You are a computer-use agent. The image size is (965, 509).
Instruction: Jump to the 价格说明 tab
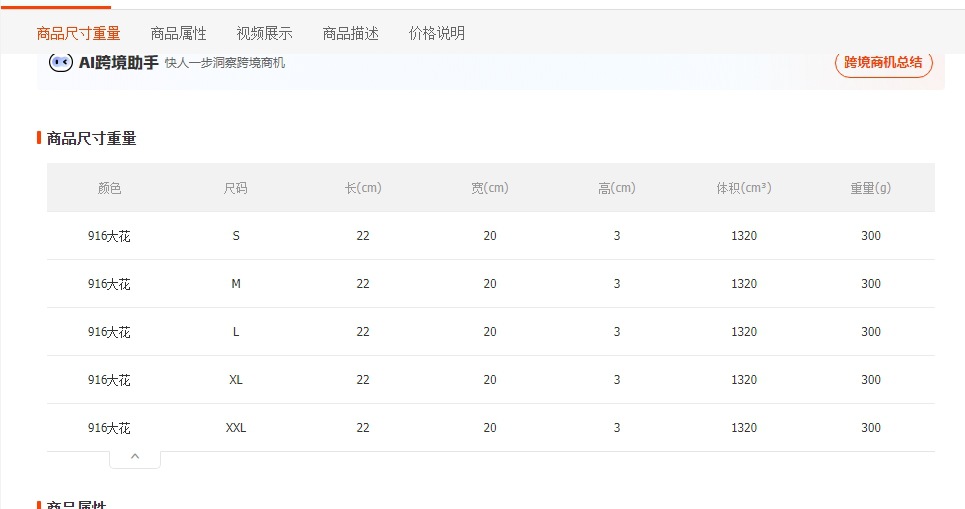tap(437, 33)
